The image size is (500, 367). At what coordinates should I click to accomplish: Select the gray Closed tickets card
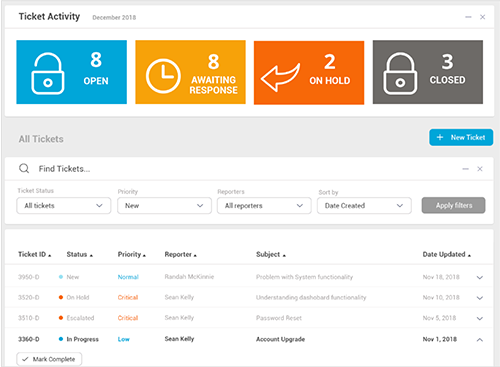point(428,72)
